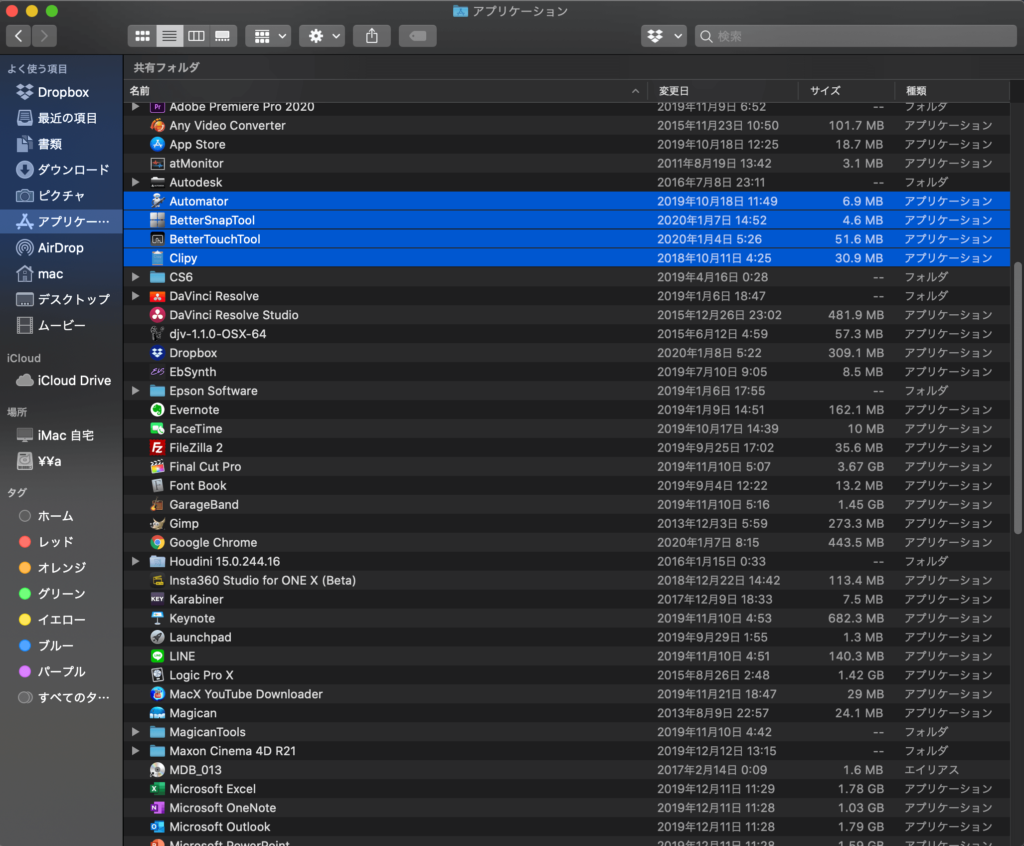Open the gear action menu

pyautogui.click(x=322, y=36)
